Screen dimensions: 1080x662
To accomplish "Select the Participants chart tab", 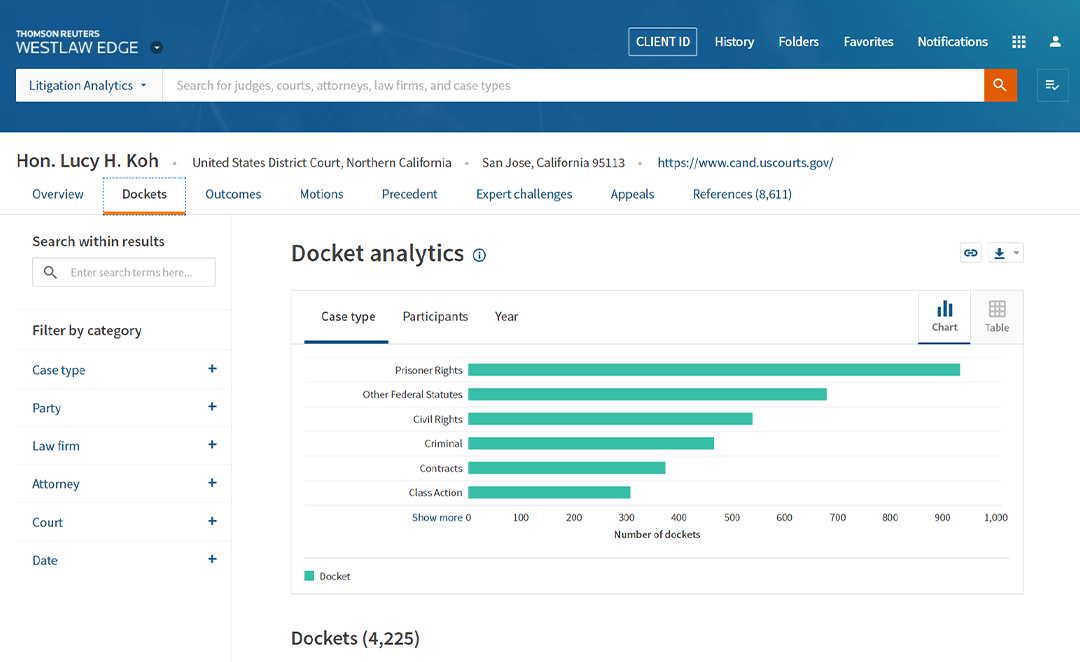I will pyautogui.click(x=435, y=316).
